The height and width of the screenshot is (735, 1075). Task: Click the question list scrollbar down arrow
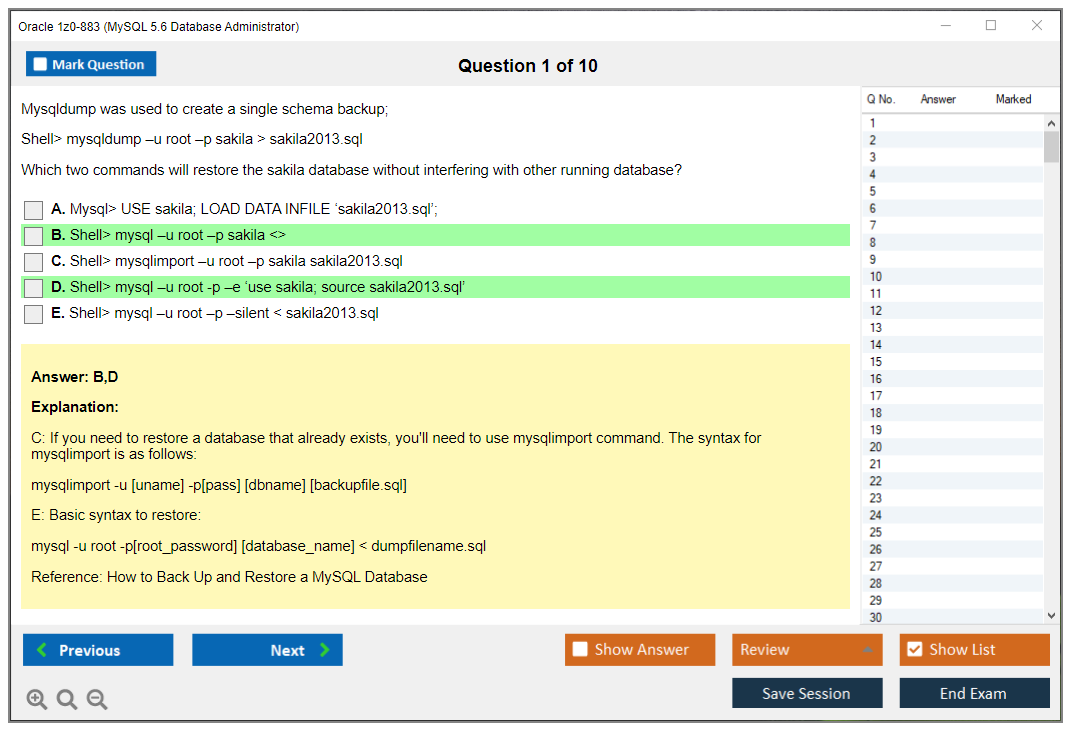pyautogui.click(x=1052, y=615)
